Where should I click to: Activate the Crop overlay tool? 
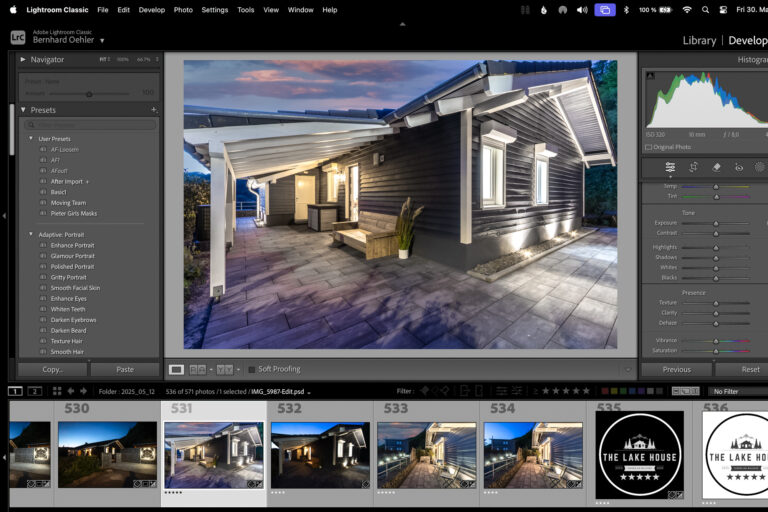pyautogui.click(x=693, y=167)
